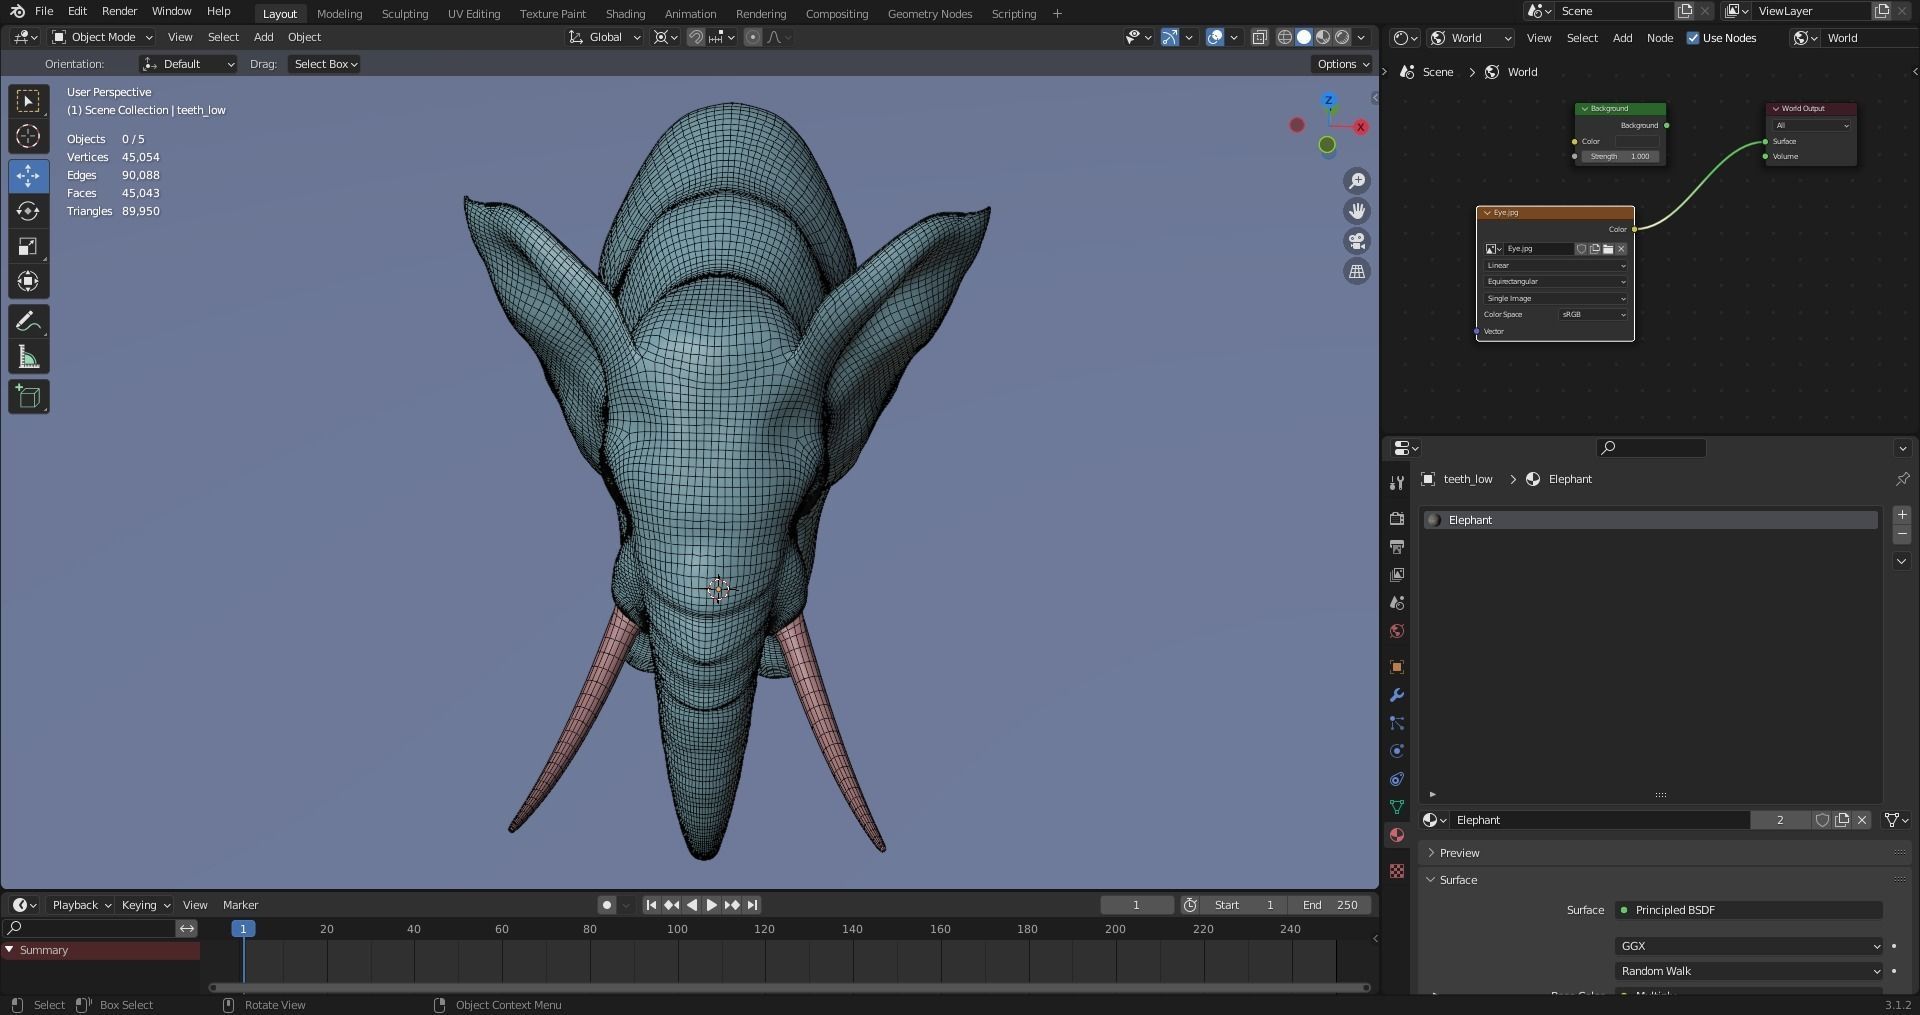Toggle camera view icon in viewport

tap(1357, 241)
